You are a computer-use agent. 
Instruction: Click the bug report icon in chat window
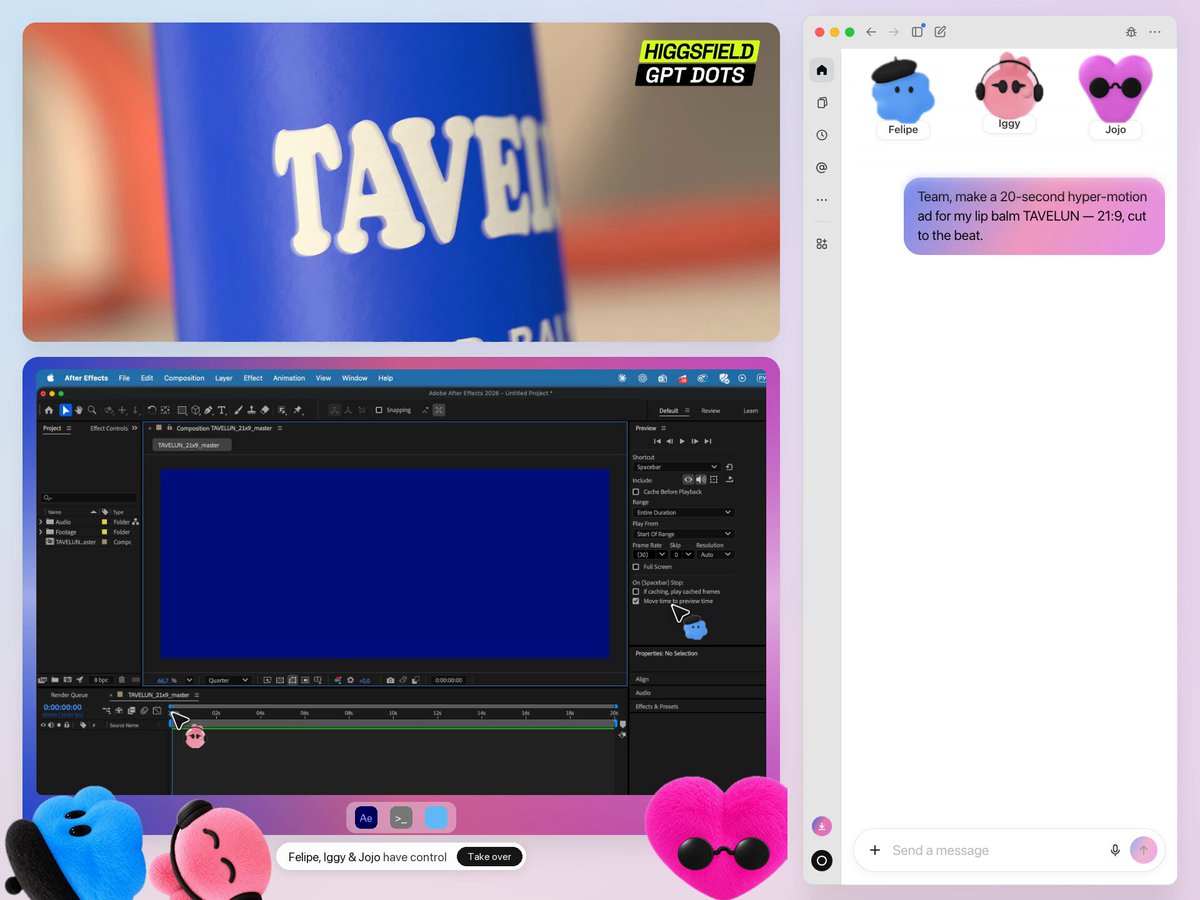pyautogui.click(x=1131, y=32)
